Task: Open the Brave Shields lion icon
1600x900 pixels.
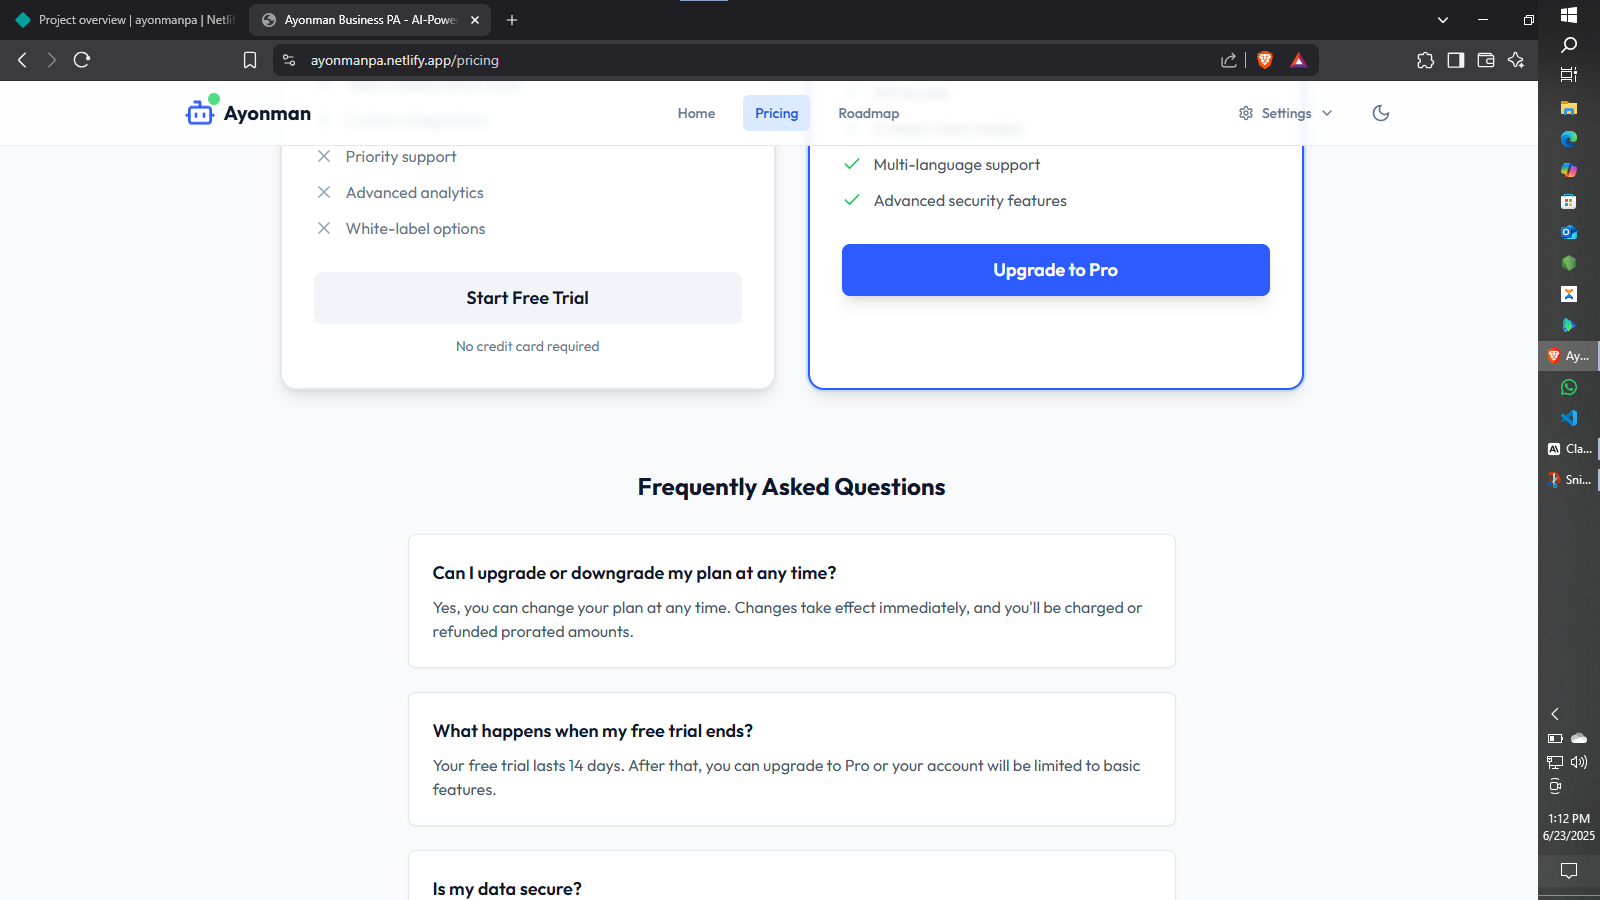Action: [1265, 60]
